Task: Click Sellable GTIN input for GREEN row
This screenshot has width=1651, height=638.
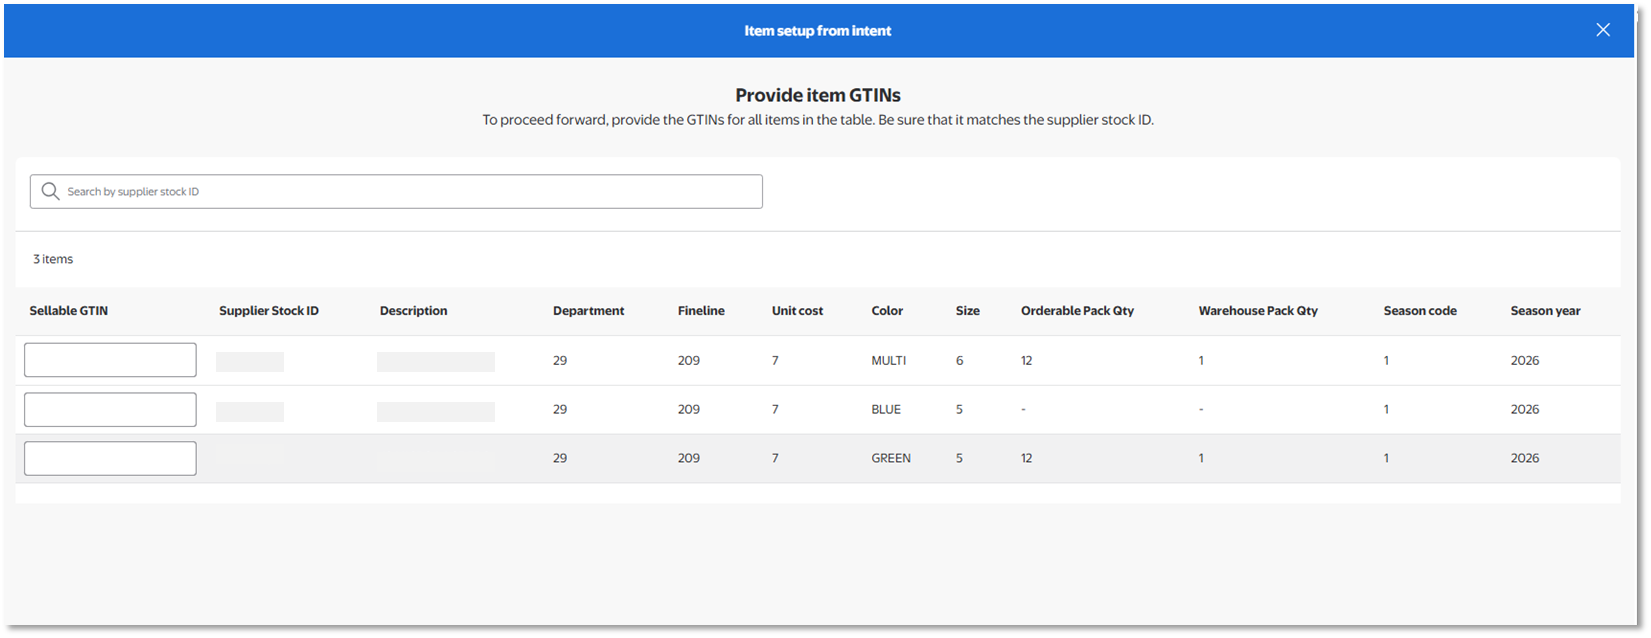Action: pyautogui.click(x=110, y=458)
